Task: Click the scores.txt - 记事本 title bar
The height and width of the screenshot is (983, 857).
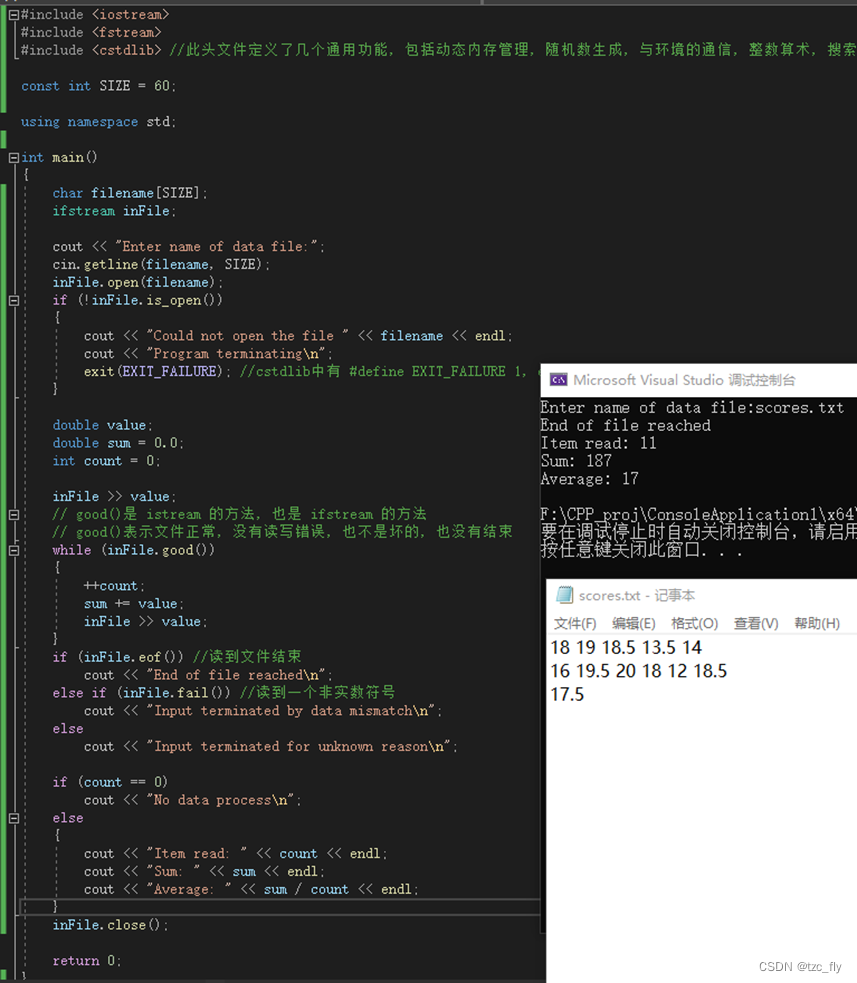Action: 636,596
